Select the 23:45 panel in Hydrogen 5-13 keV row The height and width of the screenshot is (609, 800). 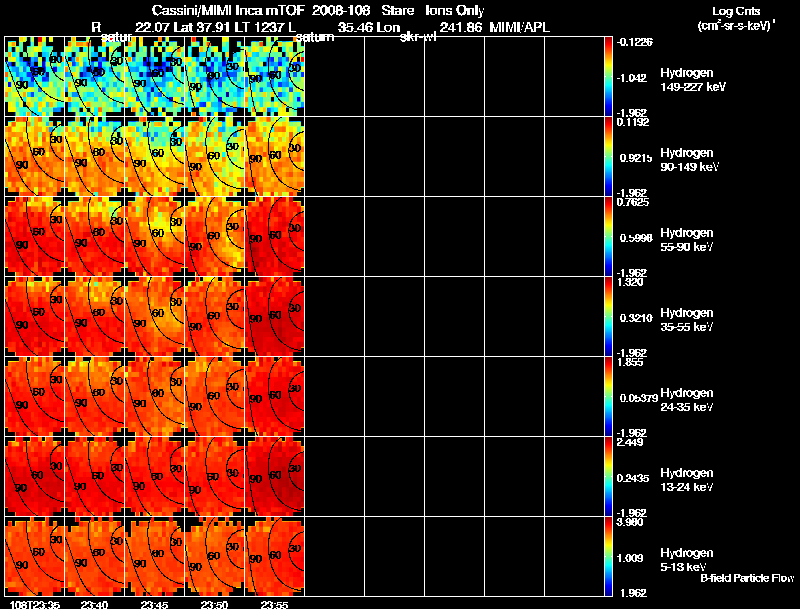[x=155, y=556]
